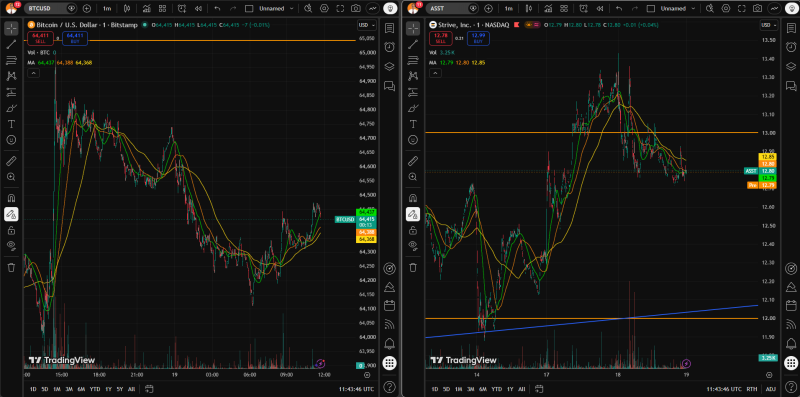Select 6M range in ASST bottom bar

483,389
